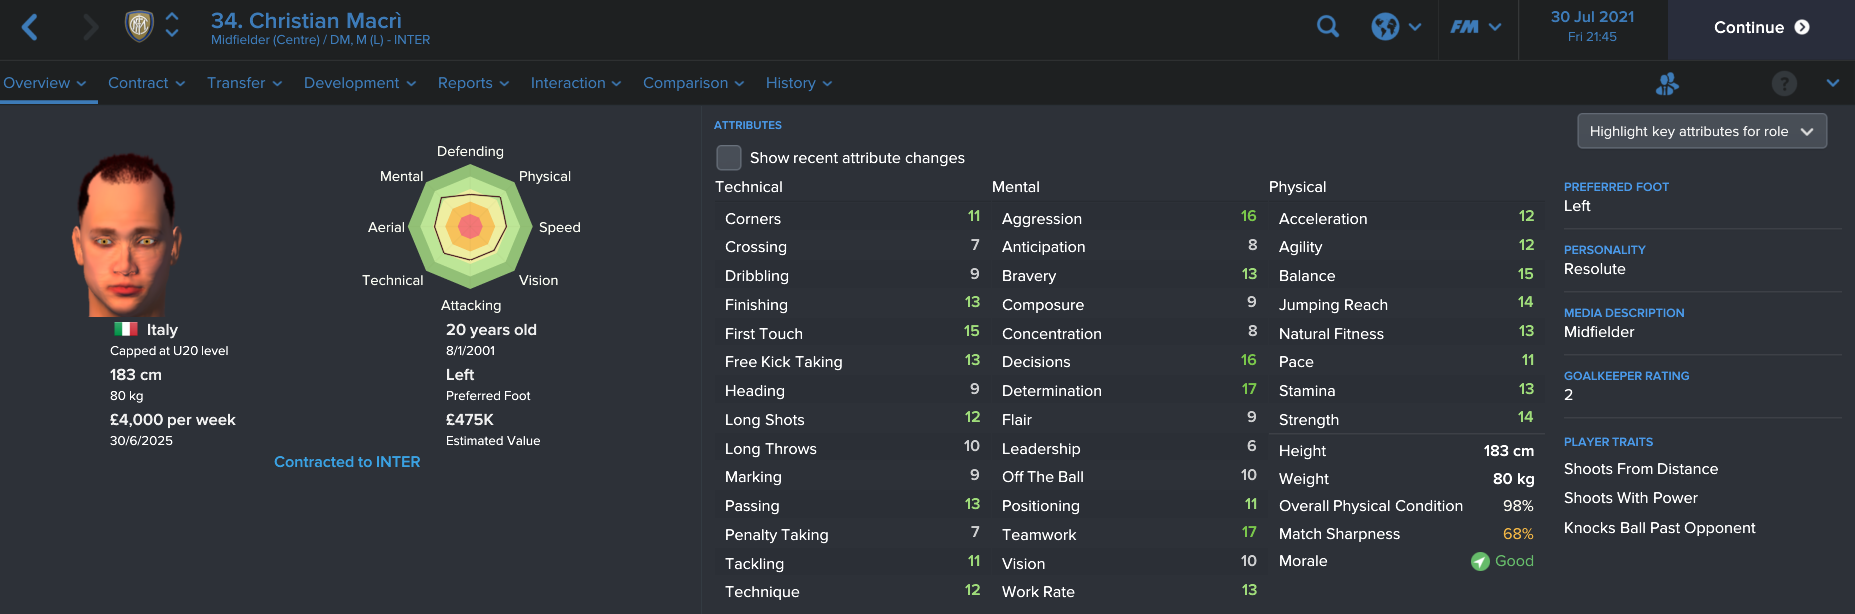Open the date 30 Jul 2021 panel
This screenshot has width=1855, height=614.
coord(1592,27)
